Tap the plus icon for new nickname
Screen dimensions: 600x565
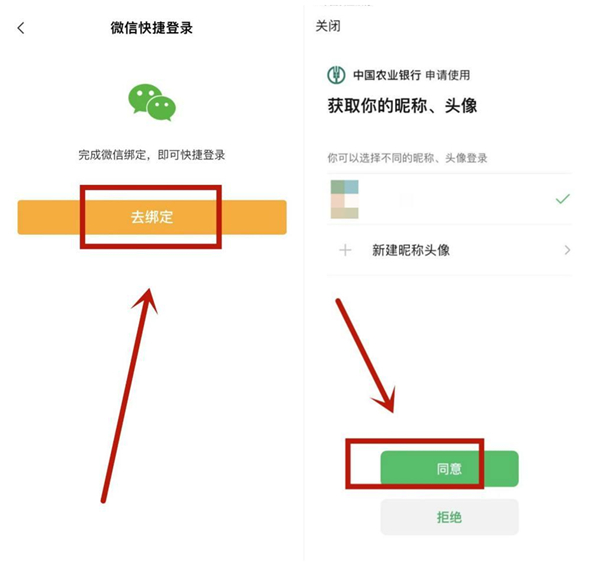click(x=345, y=250)
